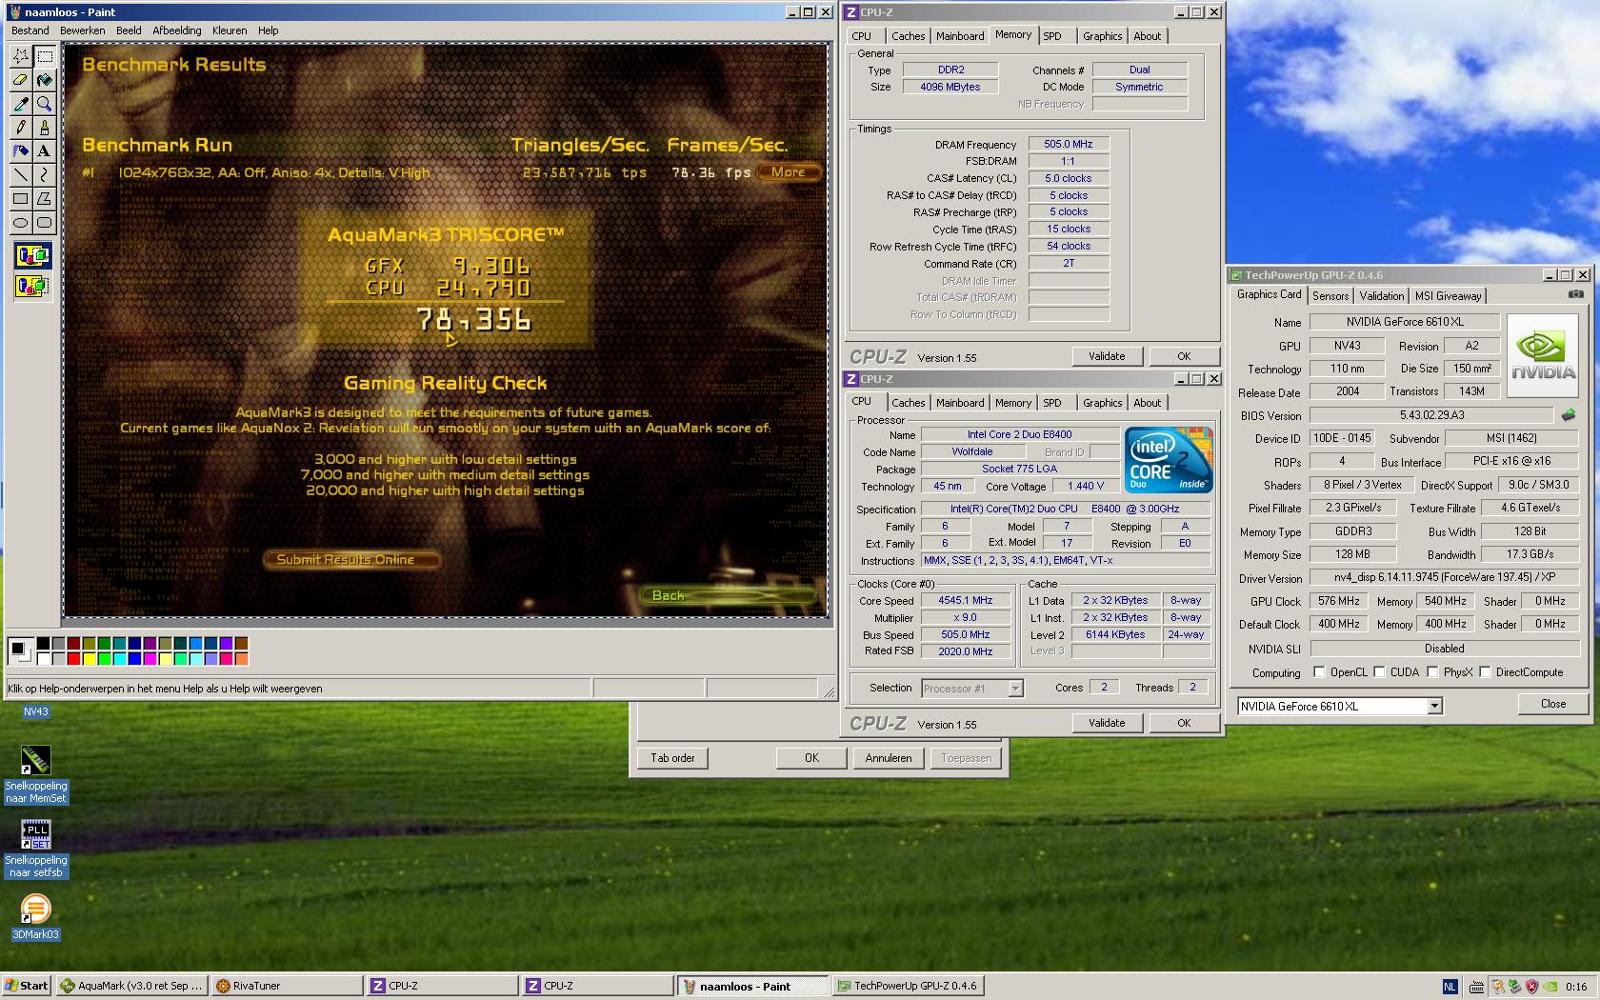Open the Bestand menu in Paint

pyautogui.click(x=30, y=30)
